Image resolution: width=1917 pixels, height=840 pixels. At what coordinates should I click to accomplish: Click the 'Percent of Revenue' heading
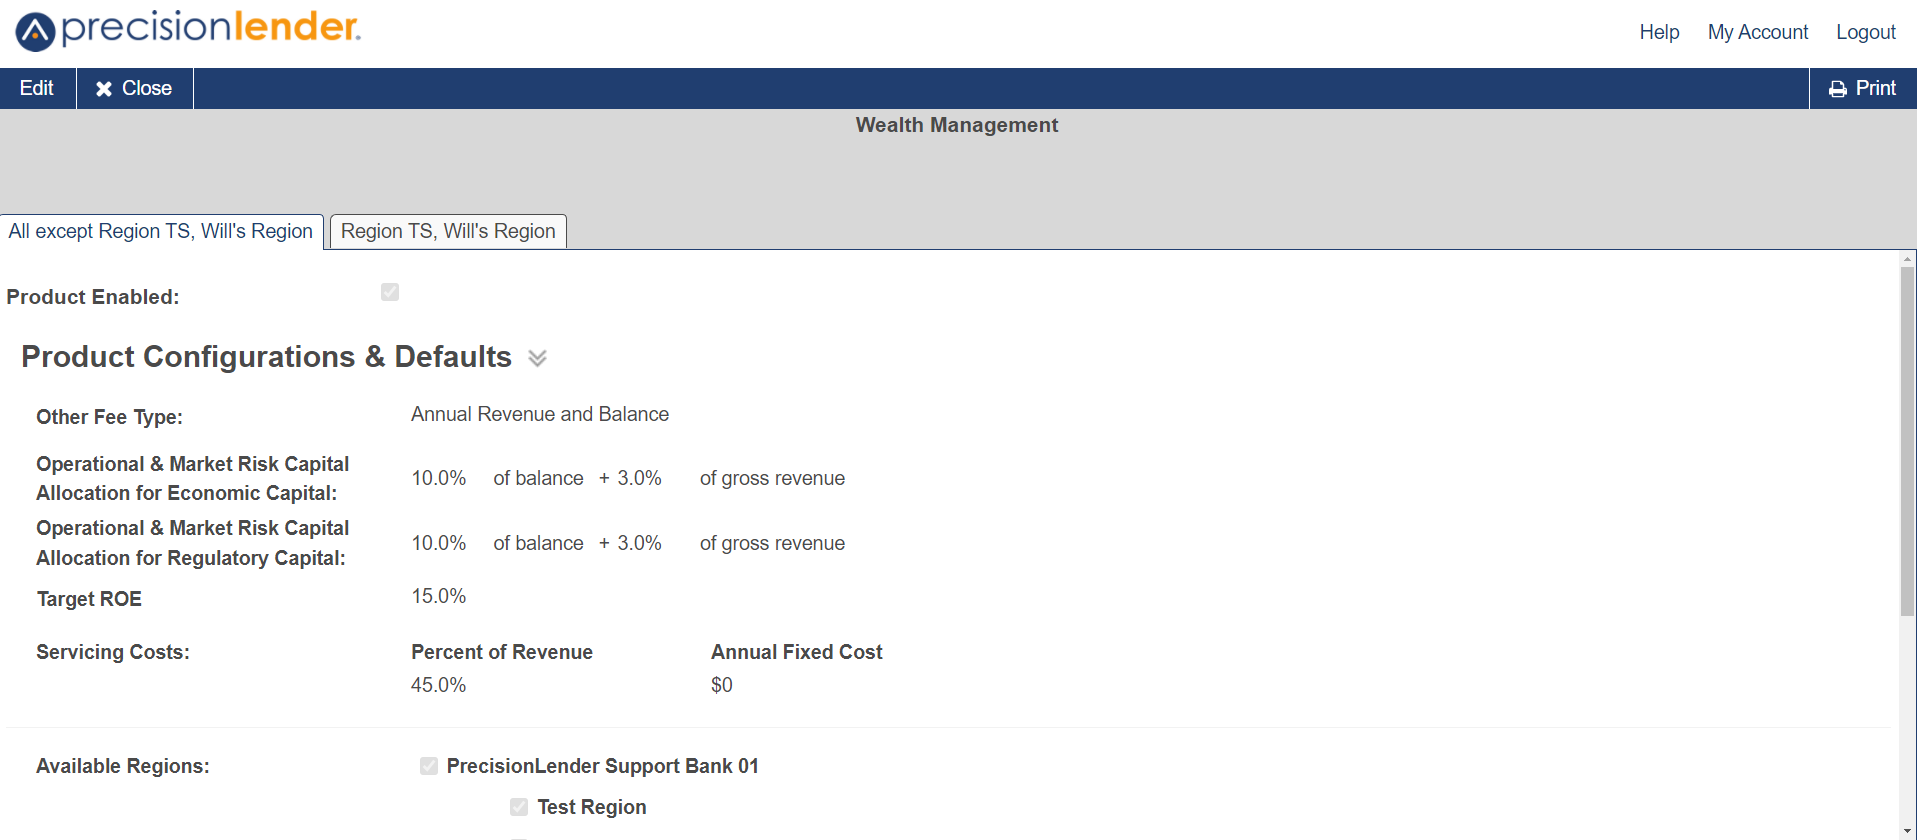(x=502, y=652)
